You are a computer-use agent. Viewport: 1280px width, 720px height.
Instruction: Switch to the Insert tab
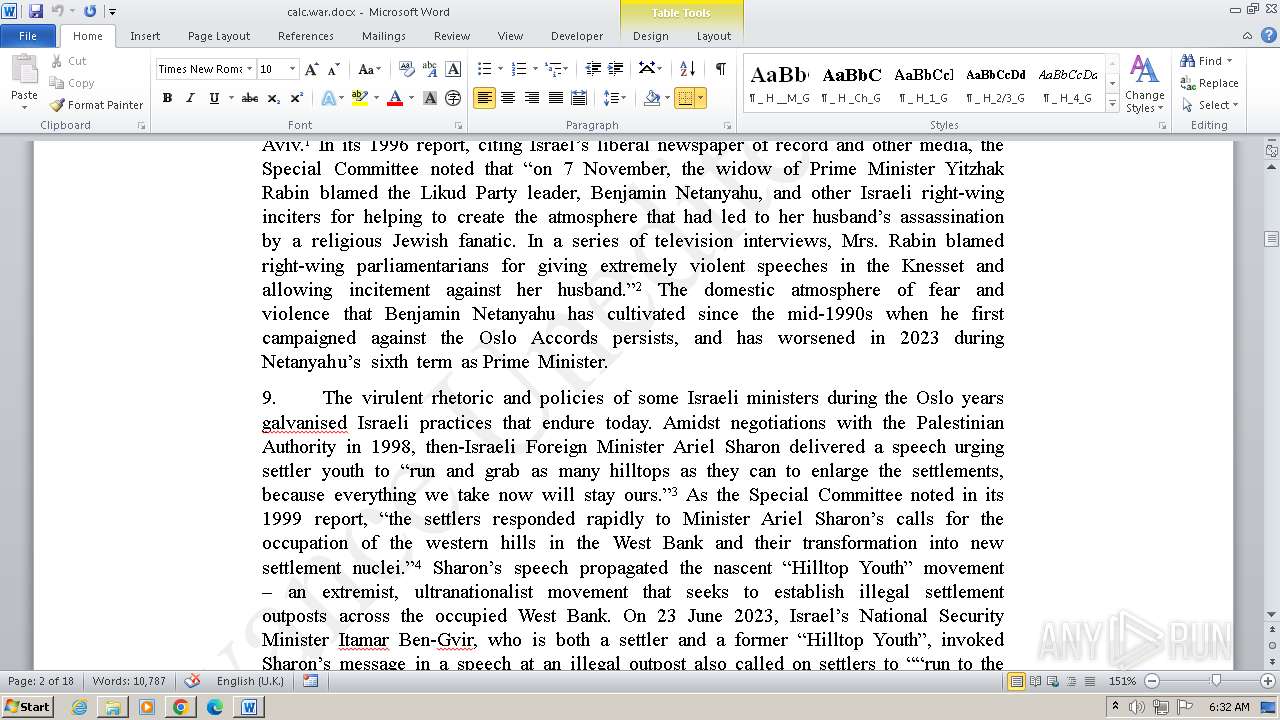(x=145, y=36)
